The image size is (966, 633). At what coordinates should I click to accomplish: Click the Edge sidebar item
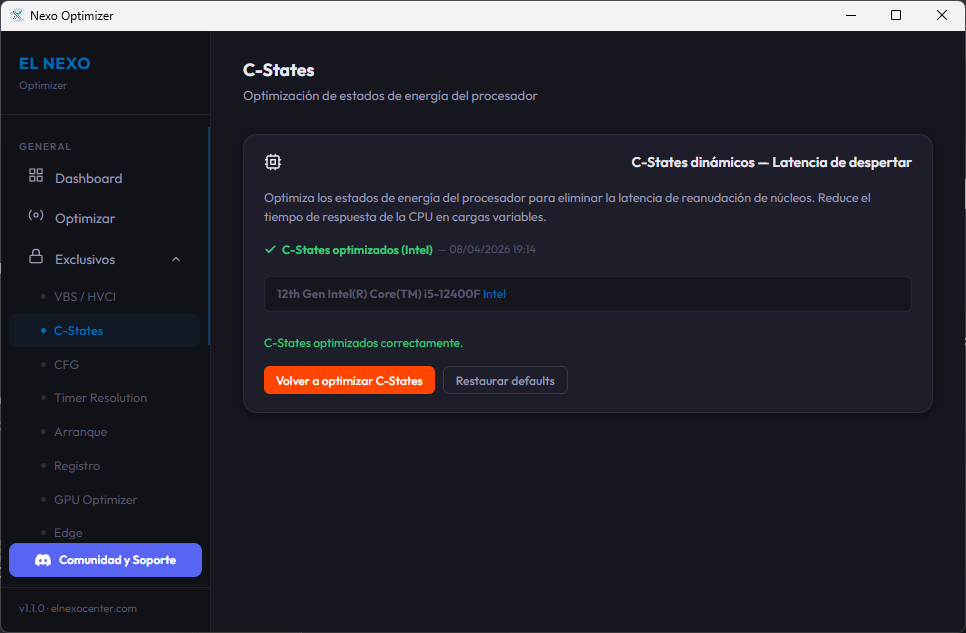pos(68,532)
